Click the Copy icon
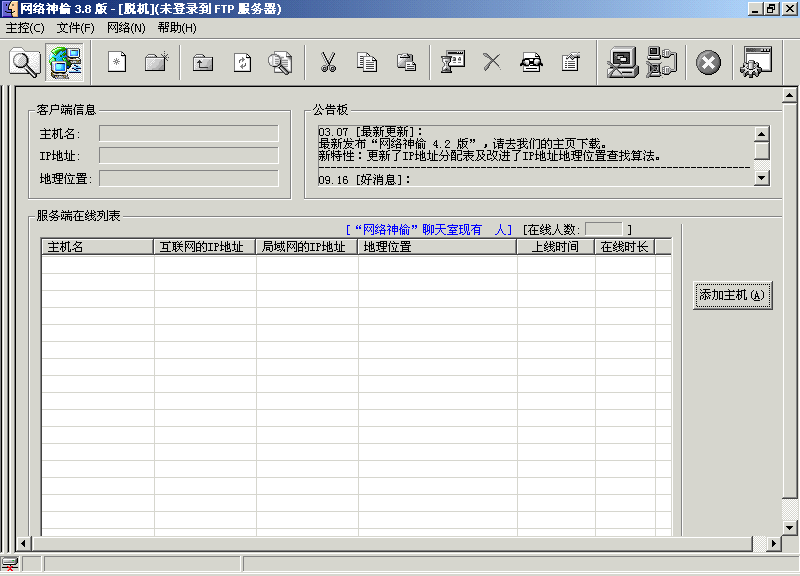This screenshot has width=800, height=576. pos(366,62)
